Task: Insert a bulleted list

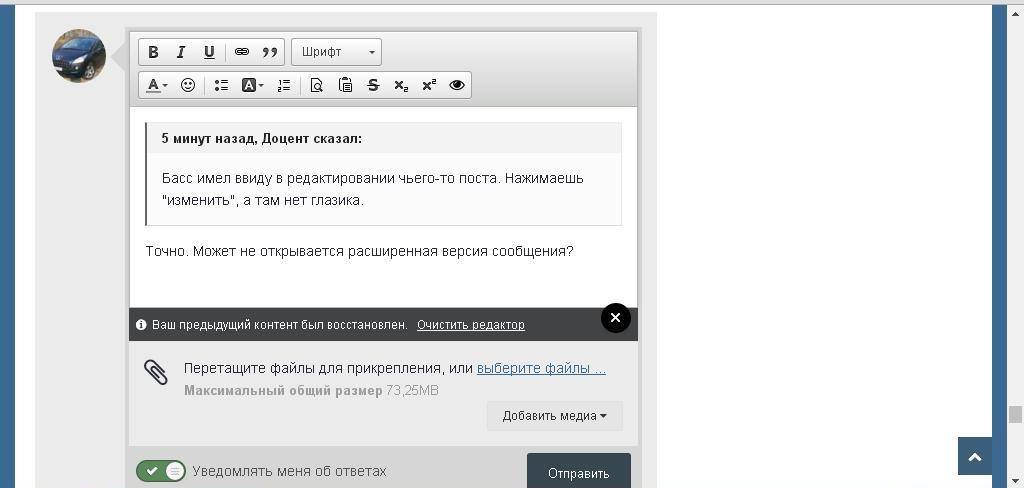Action: pos(221,85)
